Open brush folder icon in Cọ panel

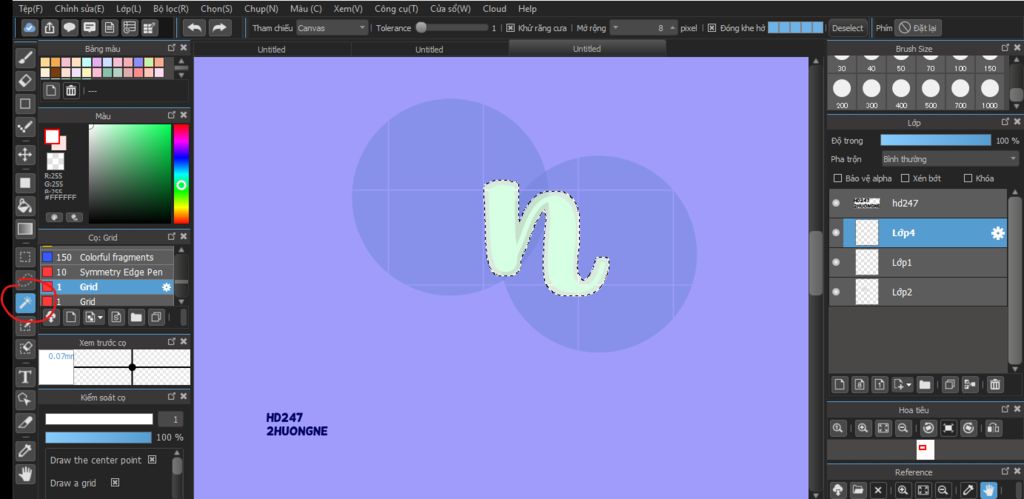pos(135,317)
